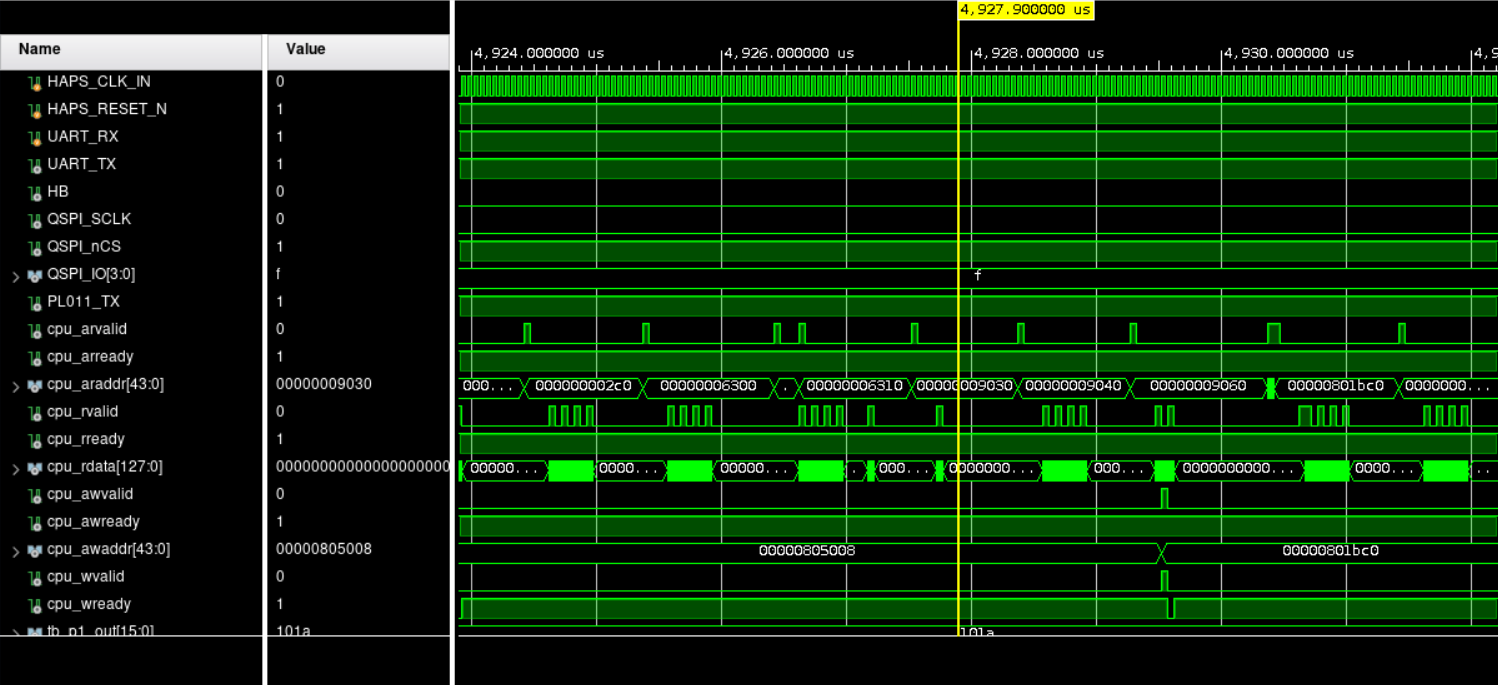
Task: Select the cpu_rready signal icon
Action: [x=34, y=439]
